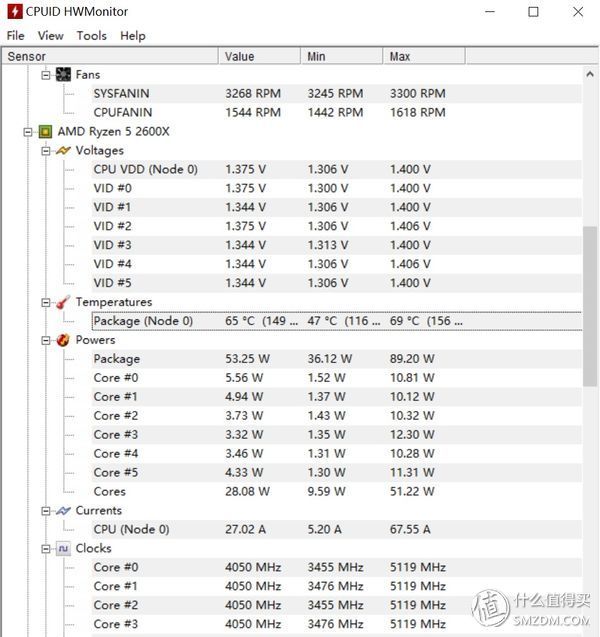Click the Max column header
This screenshot has width=600, height=637.
424,56
